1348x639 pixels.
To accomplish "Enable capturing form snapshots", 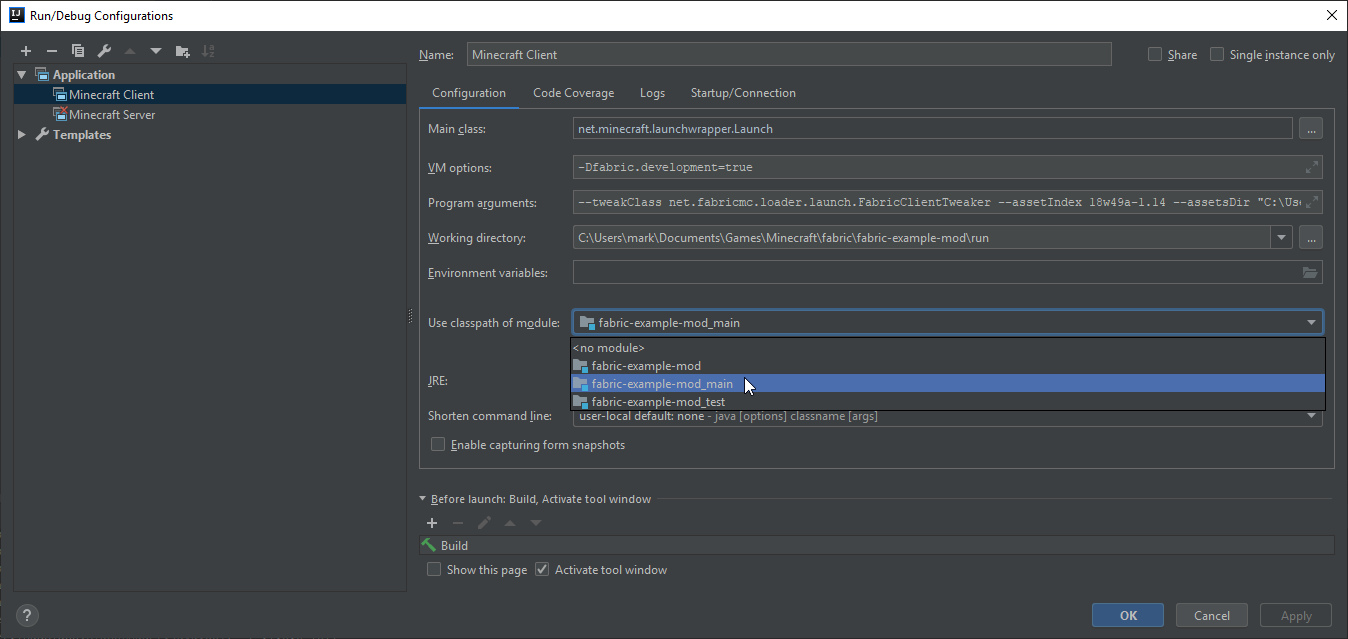I will pos(437,444).
